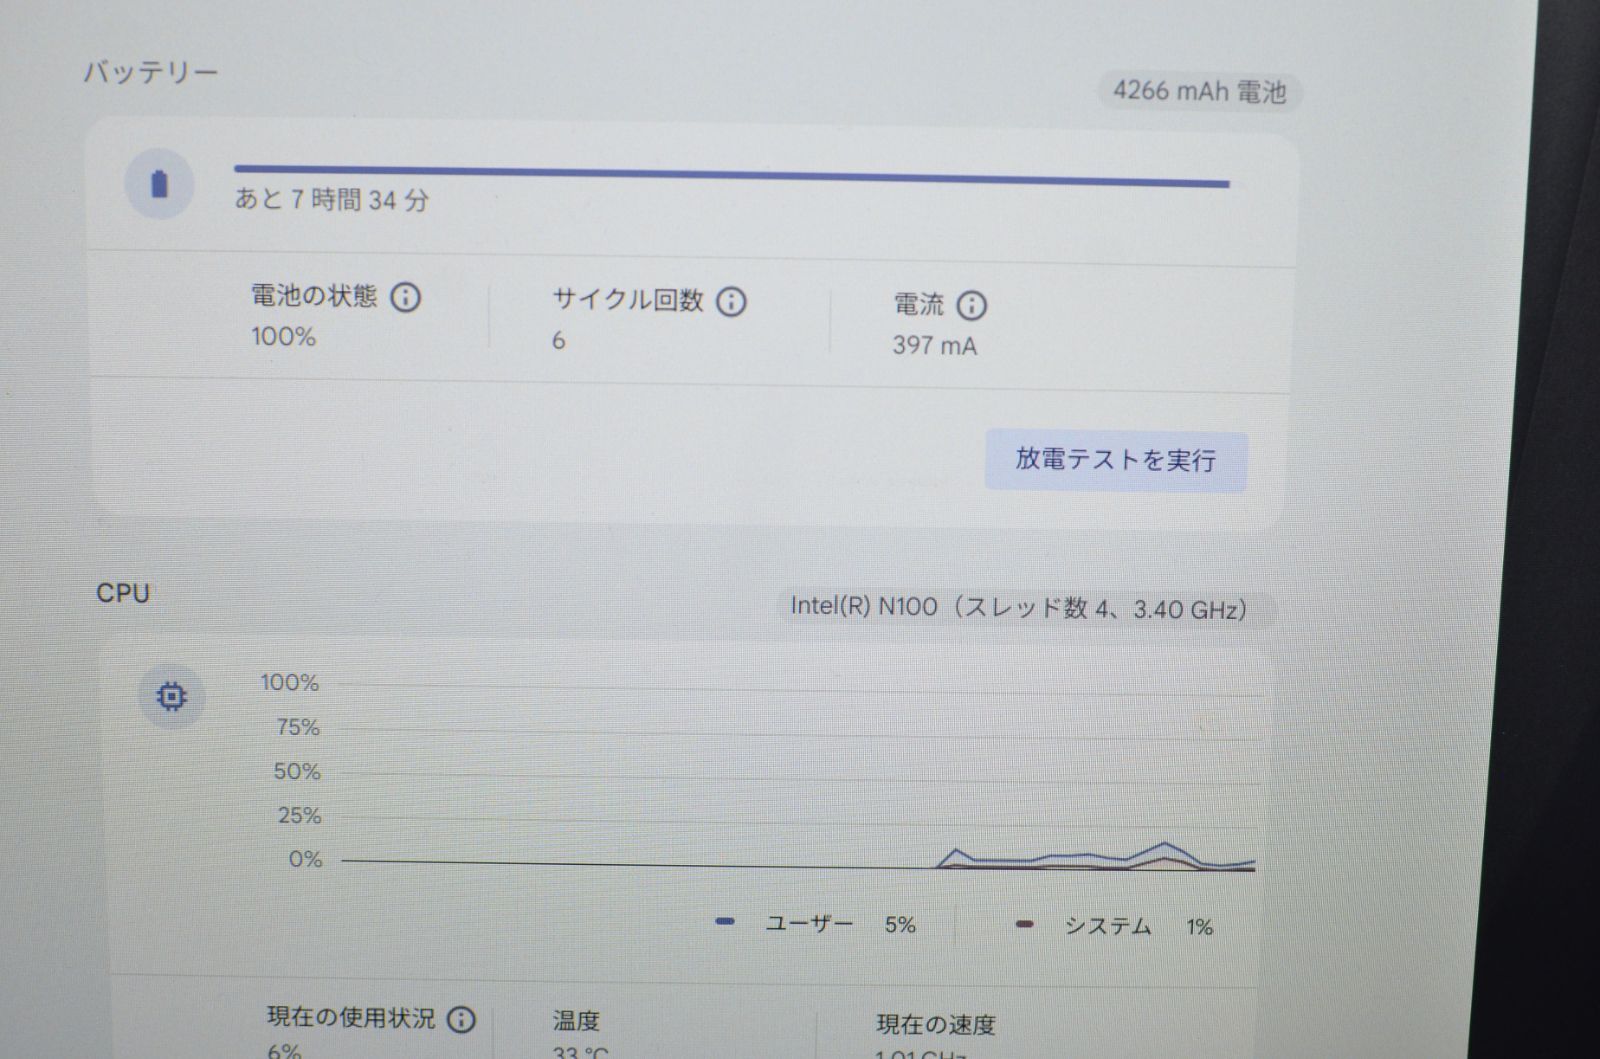This screenshot has width=1600, height=1059.
Task: Open the info tooltip for 電池の状態
Action: [405, 297]
